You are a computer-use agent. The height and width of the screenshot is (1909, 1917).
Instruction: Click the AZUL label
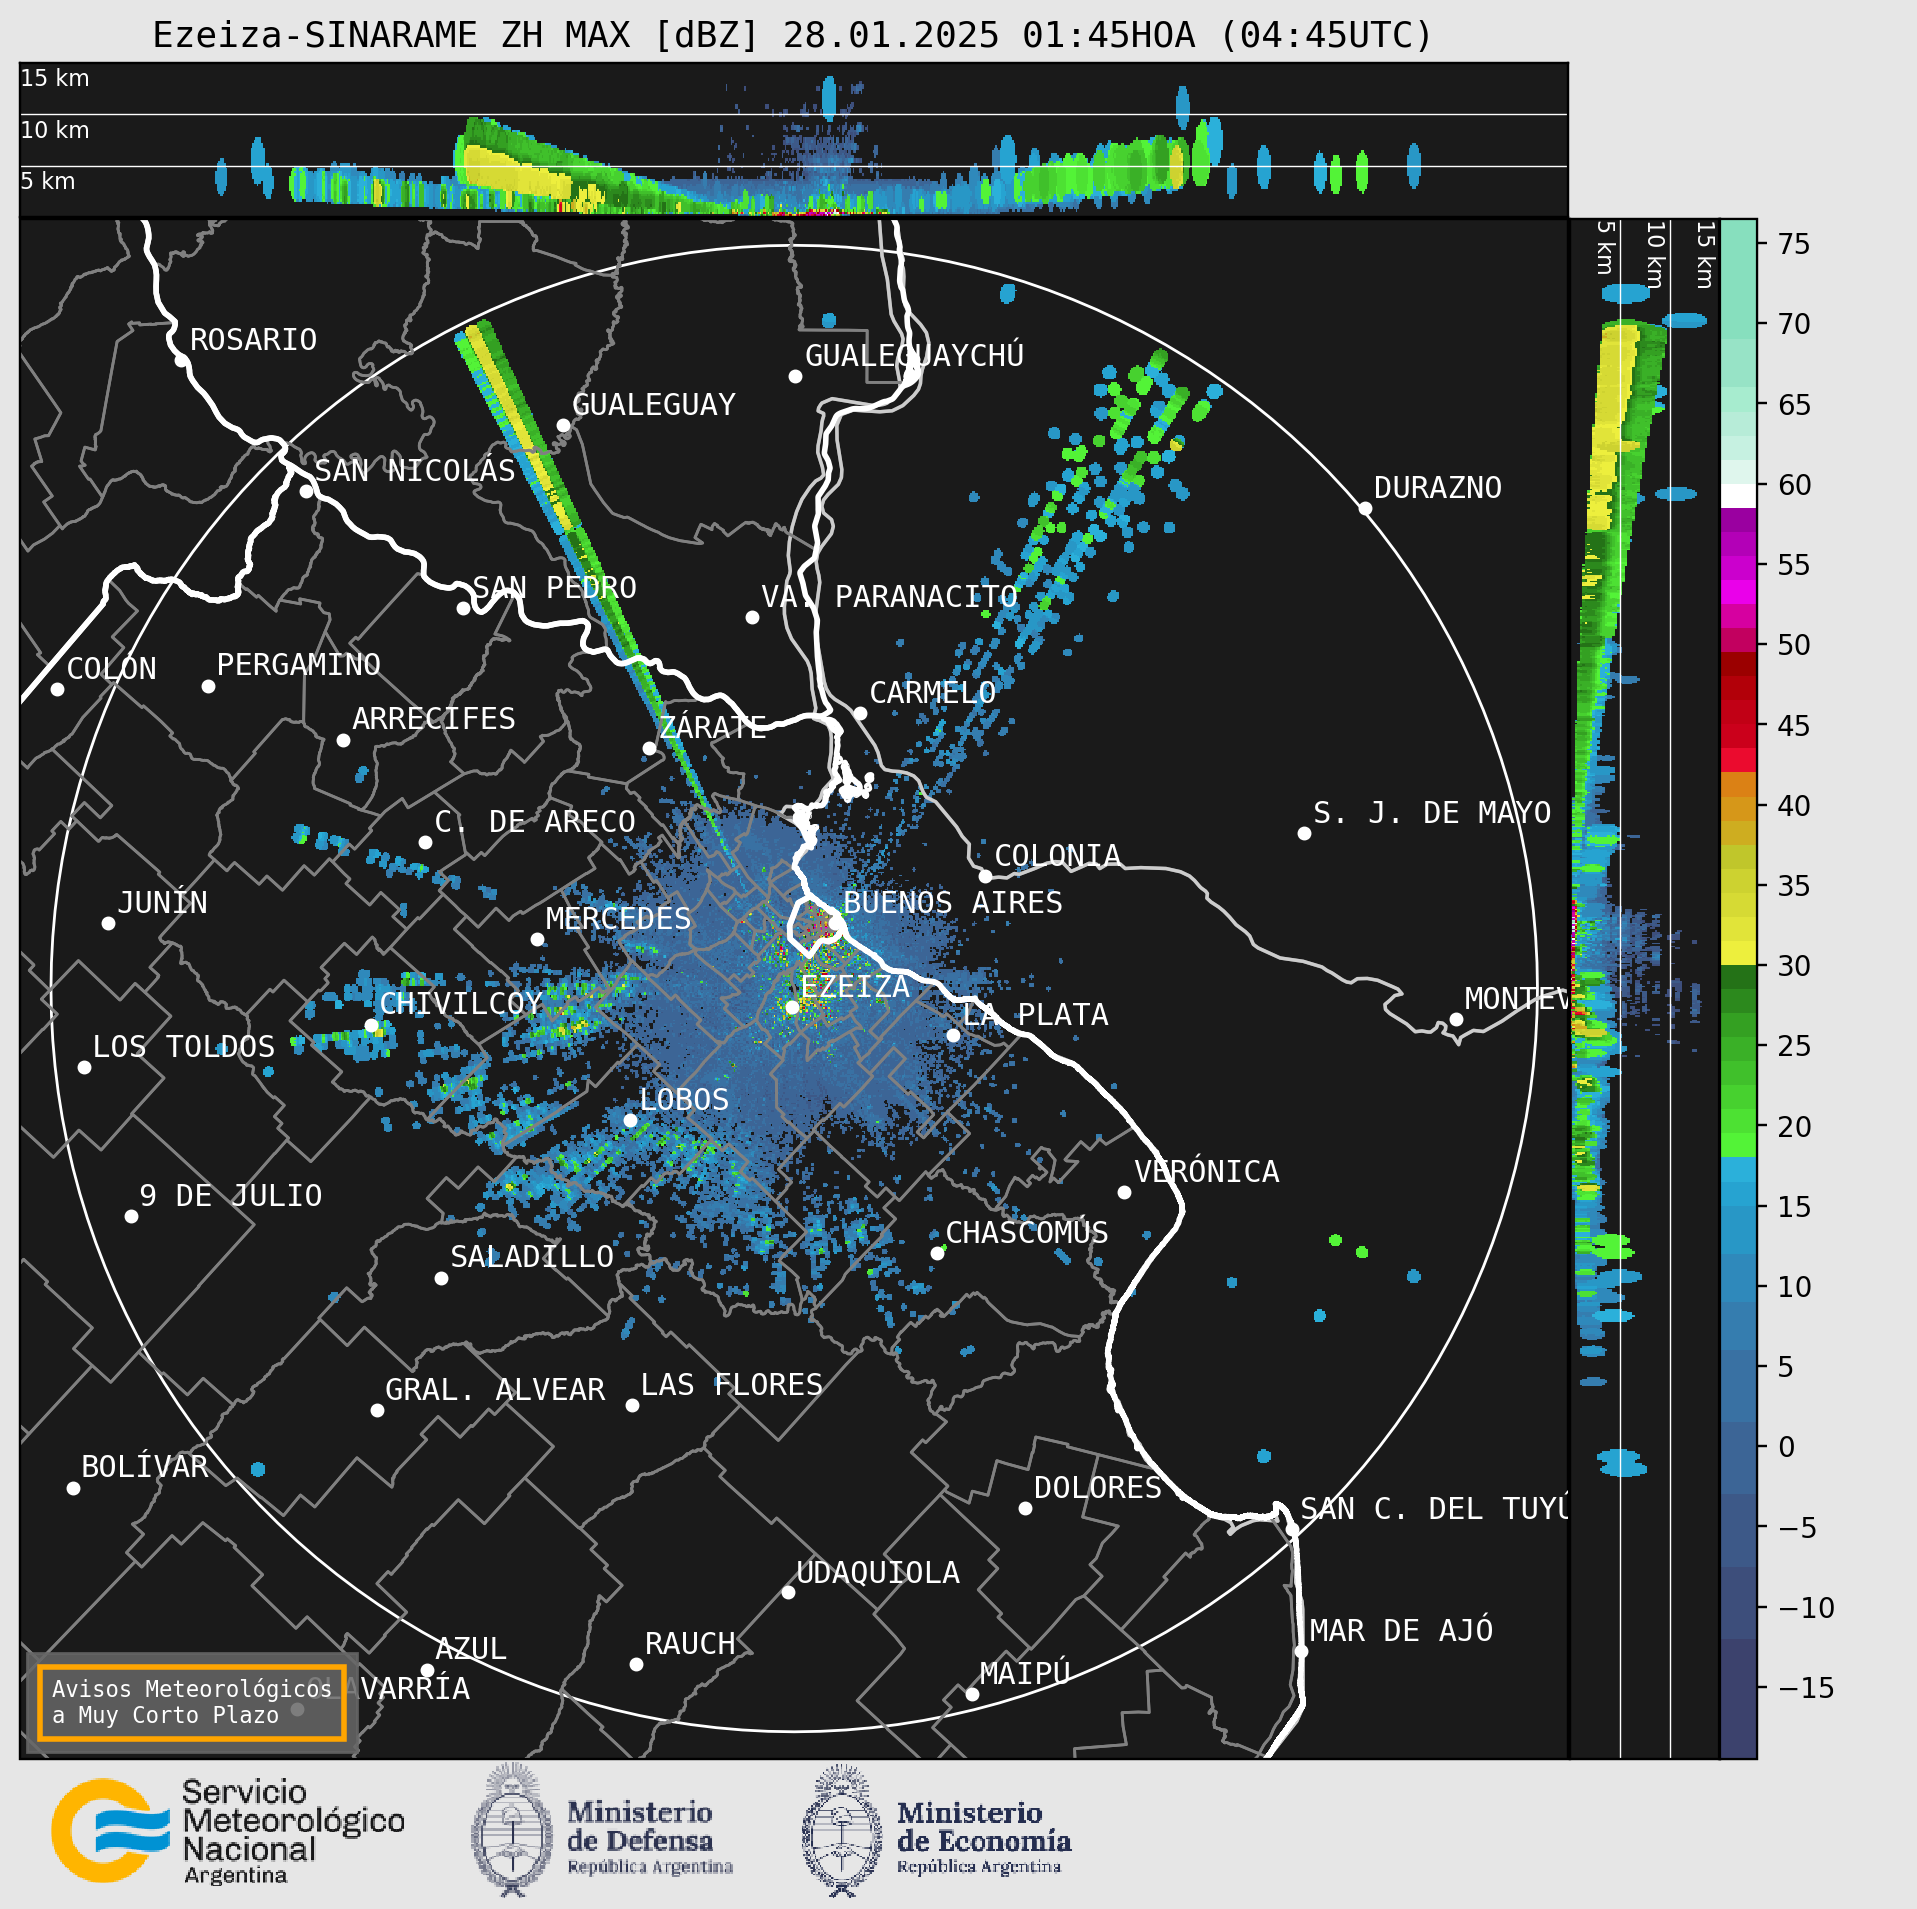coord(470,1649)
